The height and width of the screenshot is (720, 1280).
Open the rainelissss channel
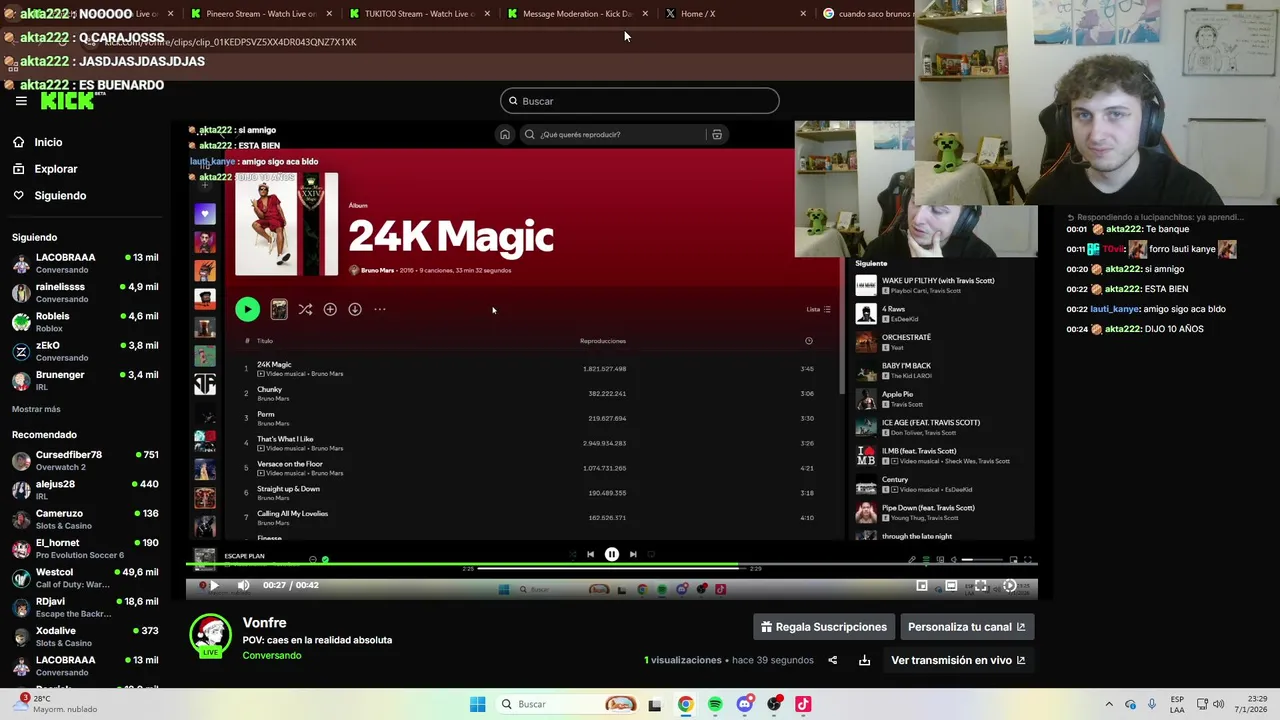tap(85, 292)
